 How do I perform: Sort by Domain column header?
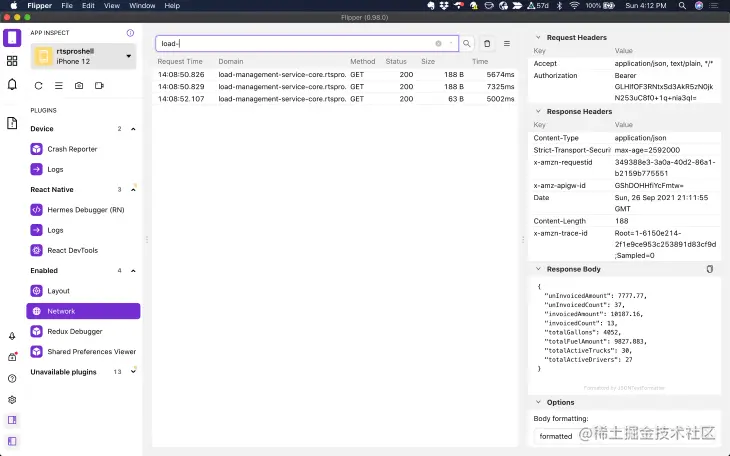click(231, 61)
